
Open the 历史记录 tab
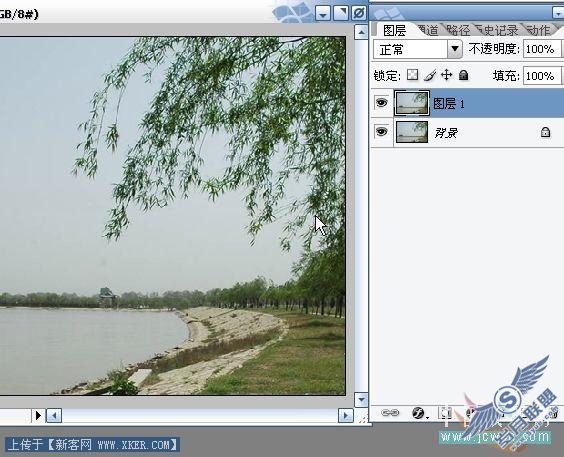tap(498, 30)
